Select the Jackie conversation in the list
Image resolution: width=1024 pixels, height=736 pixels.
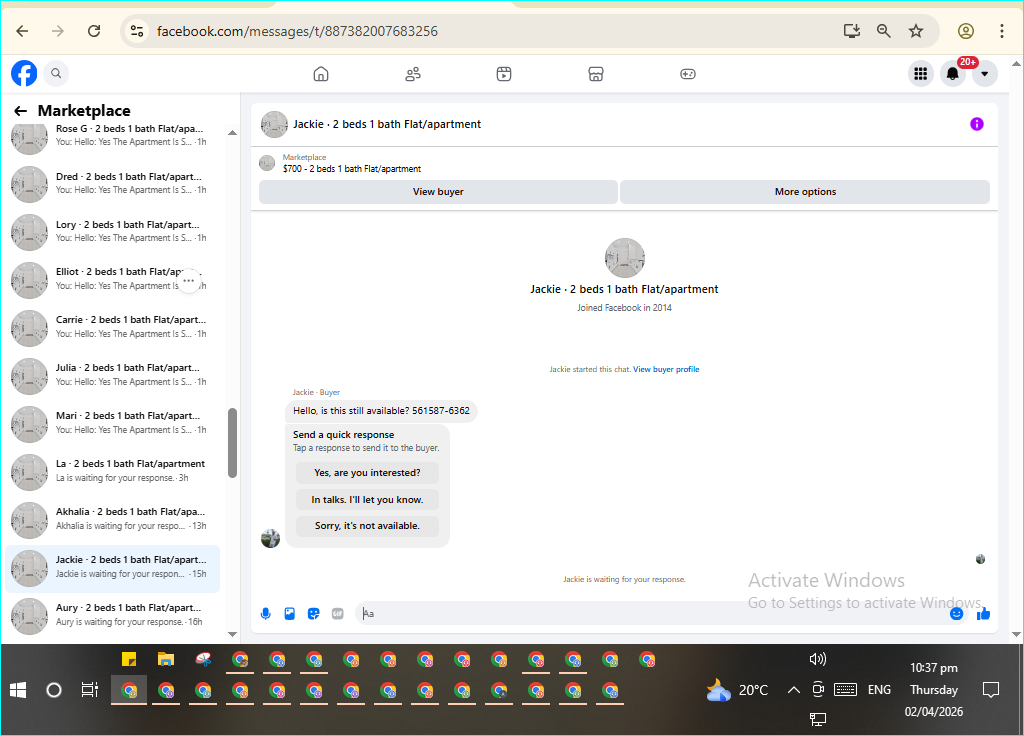click(112, 567)
